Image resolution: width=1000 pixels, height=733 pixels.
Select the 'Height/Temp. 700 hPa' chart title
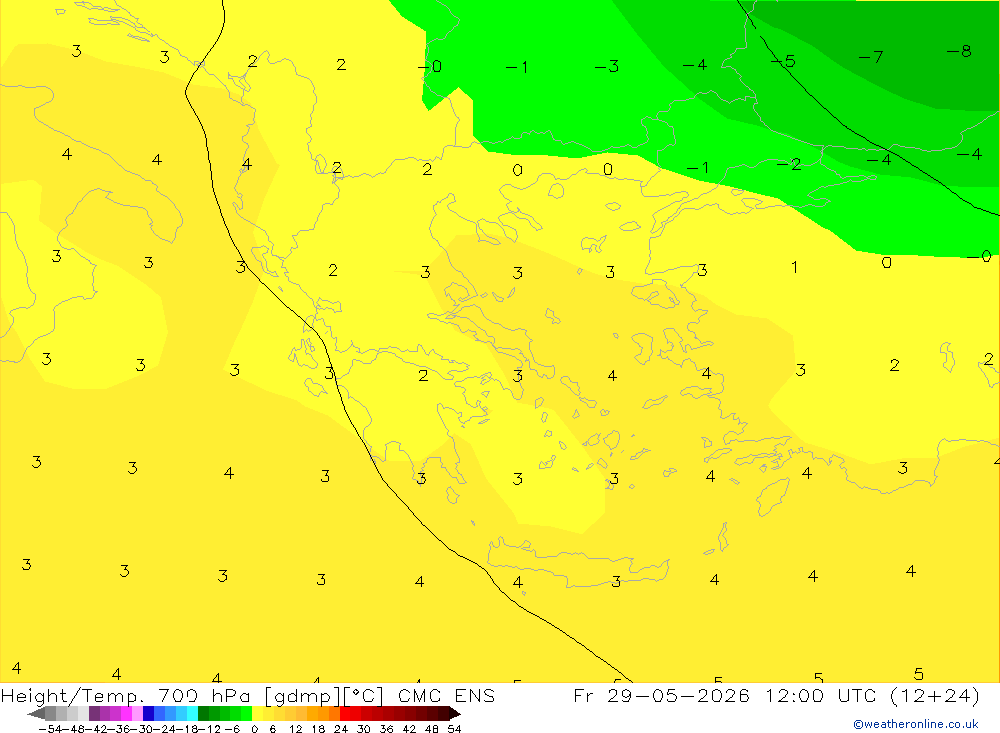(x=128, y=695)
